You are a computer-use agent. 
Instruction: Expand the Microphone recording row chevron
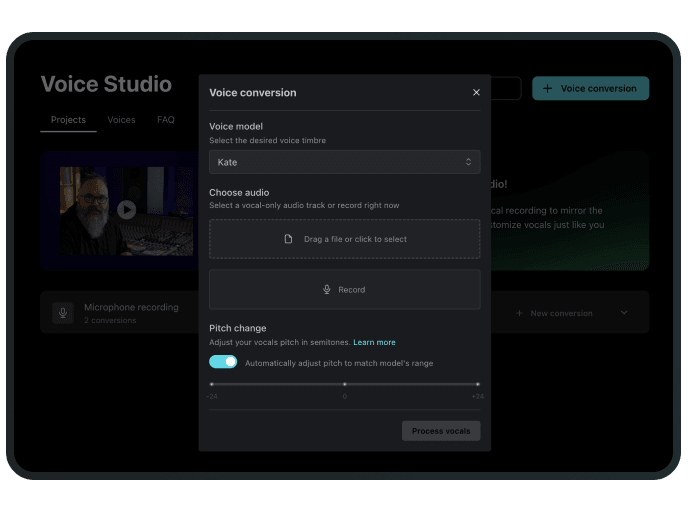[624, 313]
